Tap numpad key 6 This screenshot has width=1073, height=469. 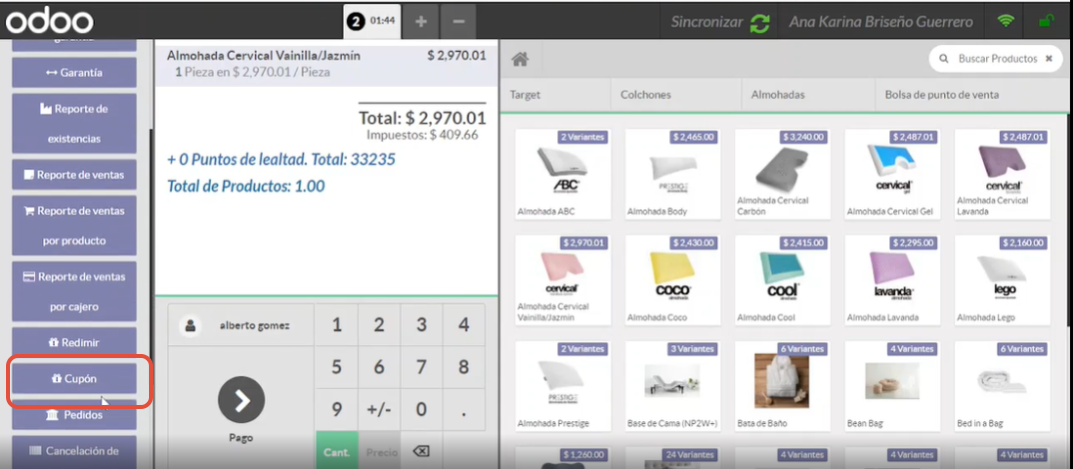[378, 368]
